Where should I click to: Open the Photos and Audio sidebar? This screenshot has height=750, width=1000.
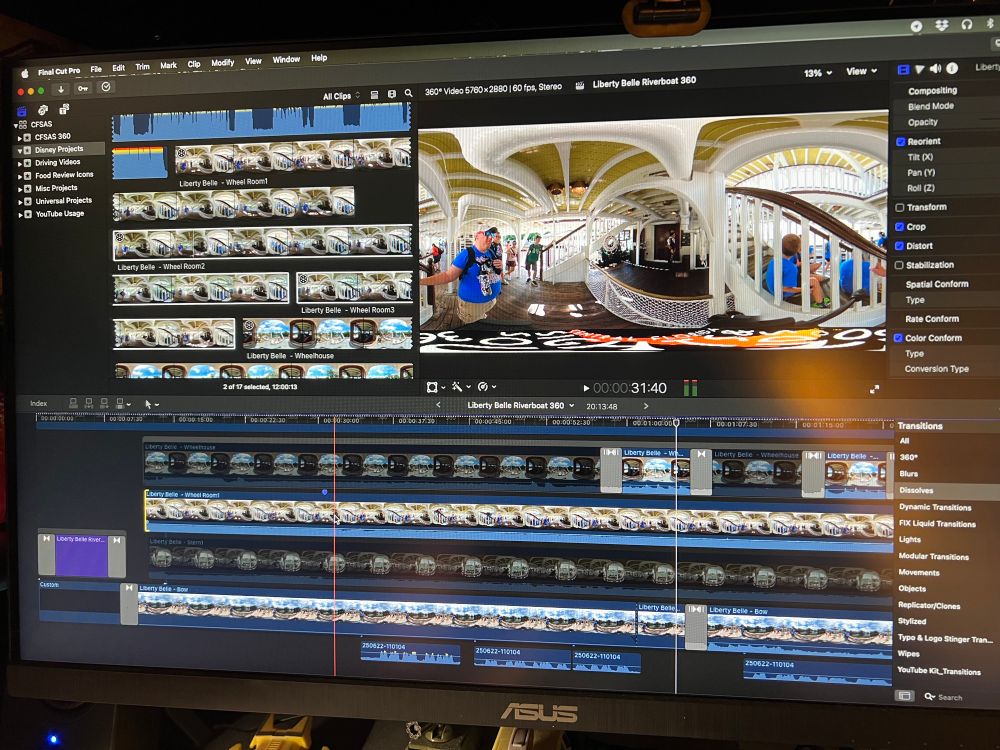coord(43,110)
